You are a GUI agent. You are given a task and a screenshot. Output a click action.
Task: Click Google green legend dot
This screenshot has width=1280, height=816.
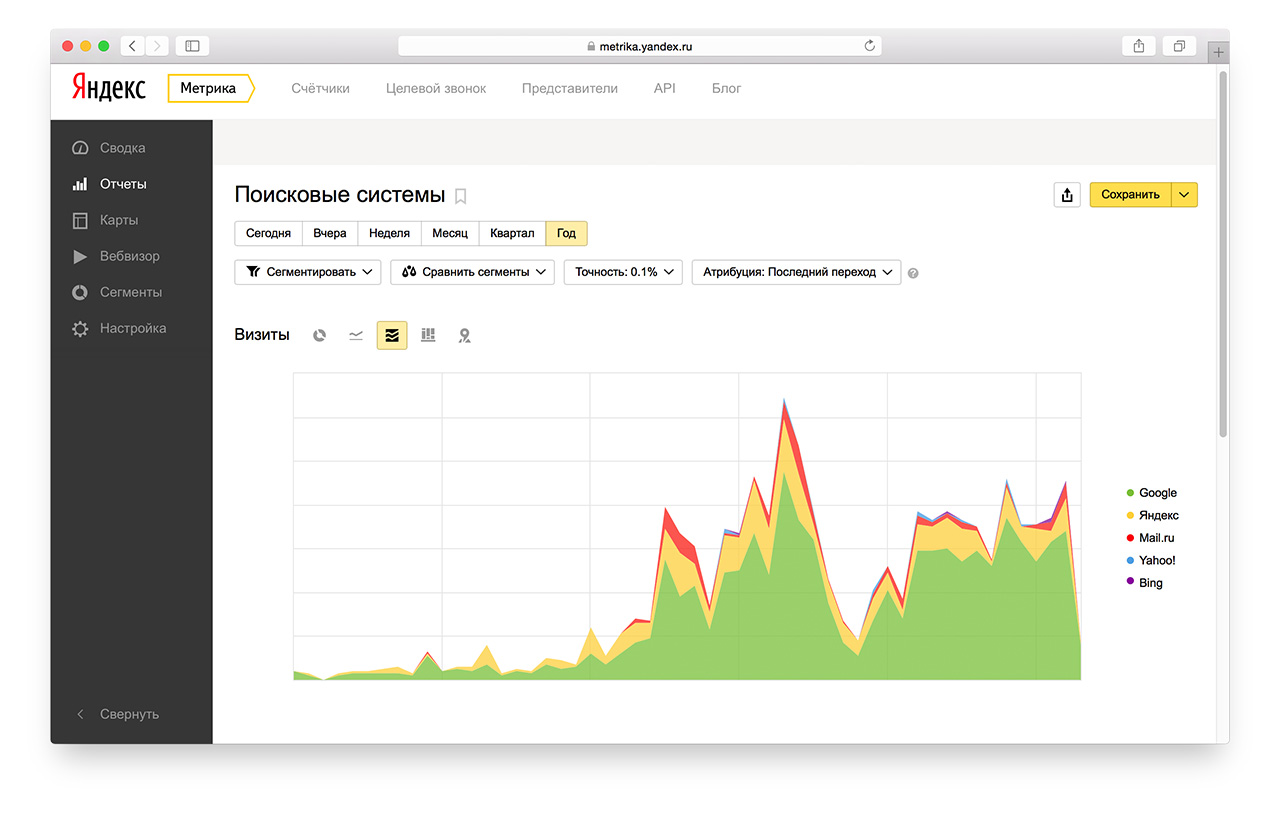pyautogui.click(x=1130, y=493)
